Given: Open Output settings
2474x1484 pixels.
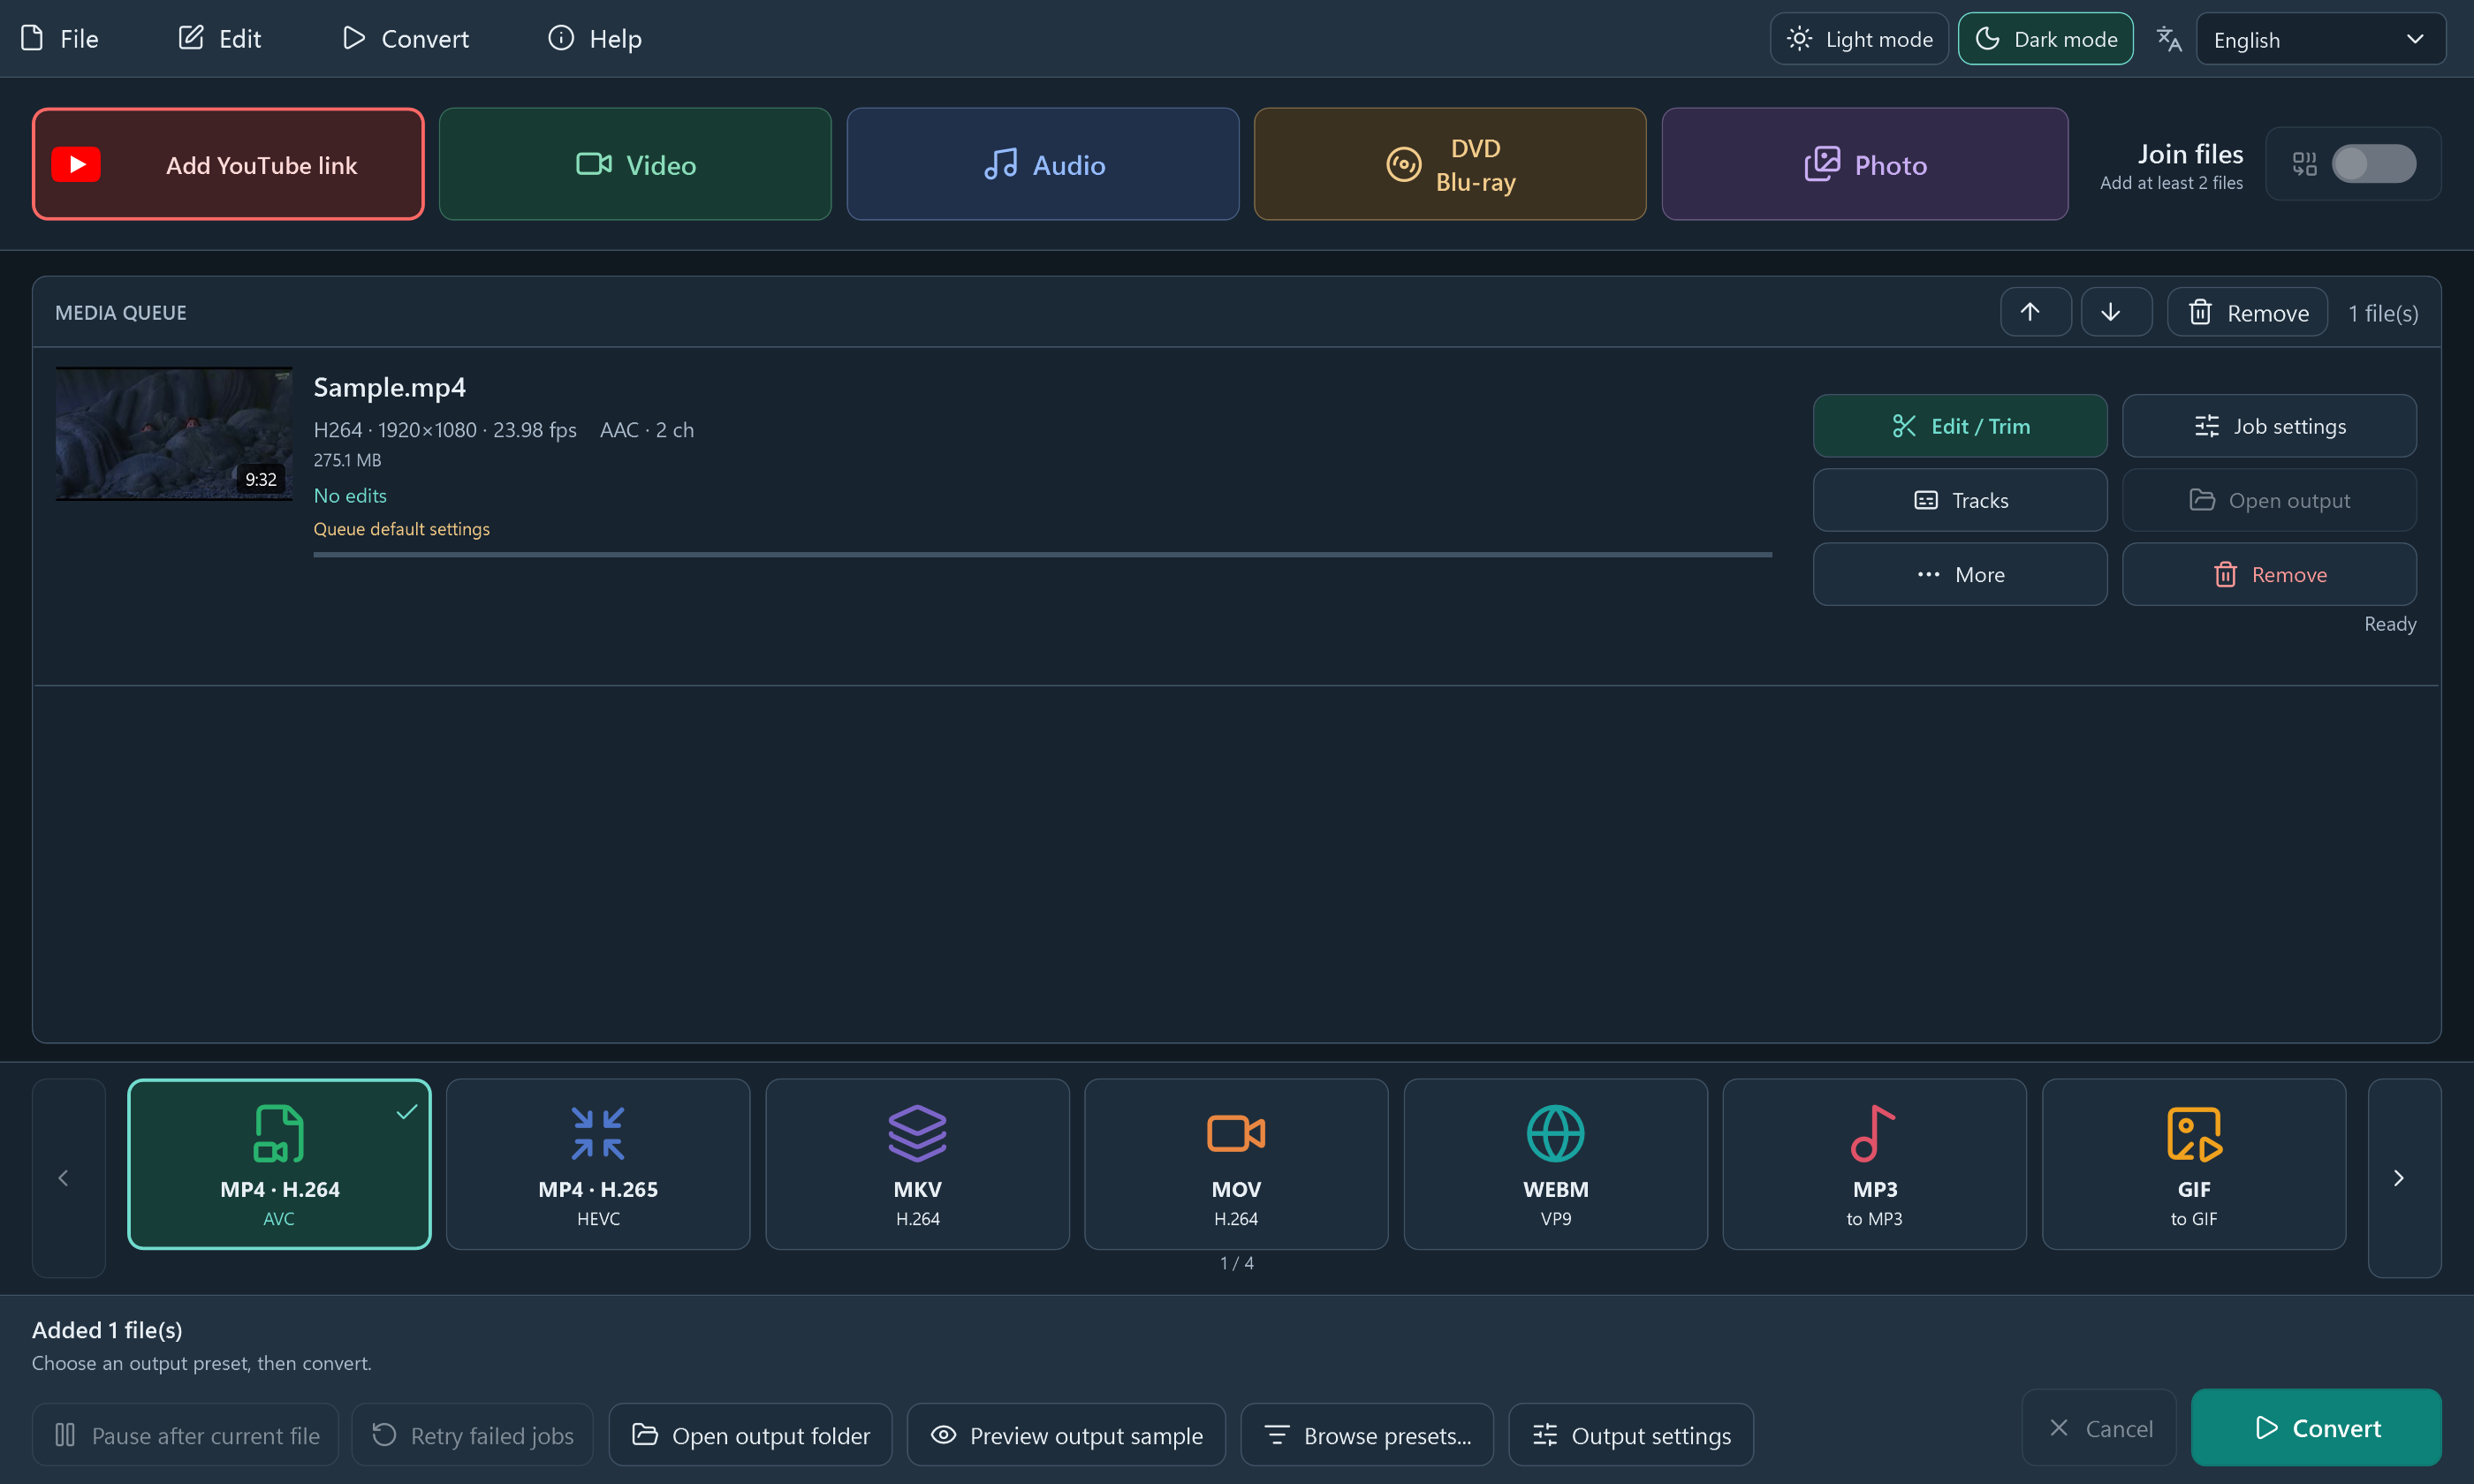Looking at the screenshot, I should pos(1631,1435).
